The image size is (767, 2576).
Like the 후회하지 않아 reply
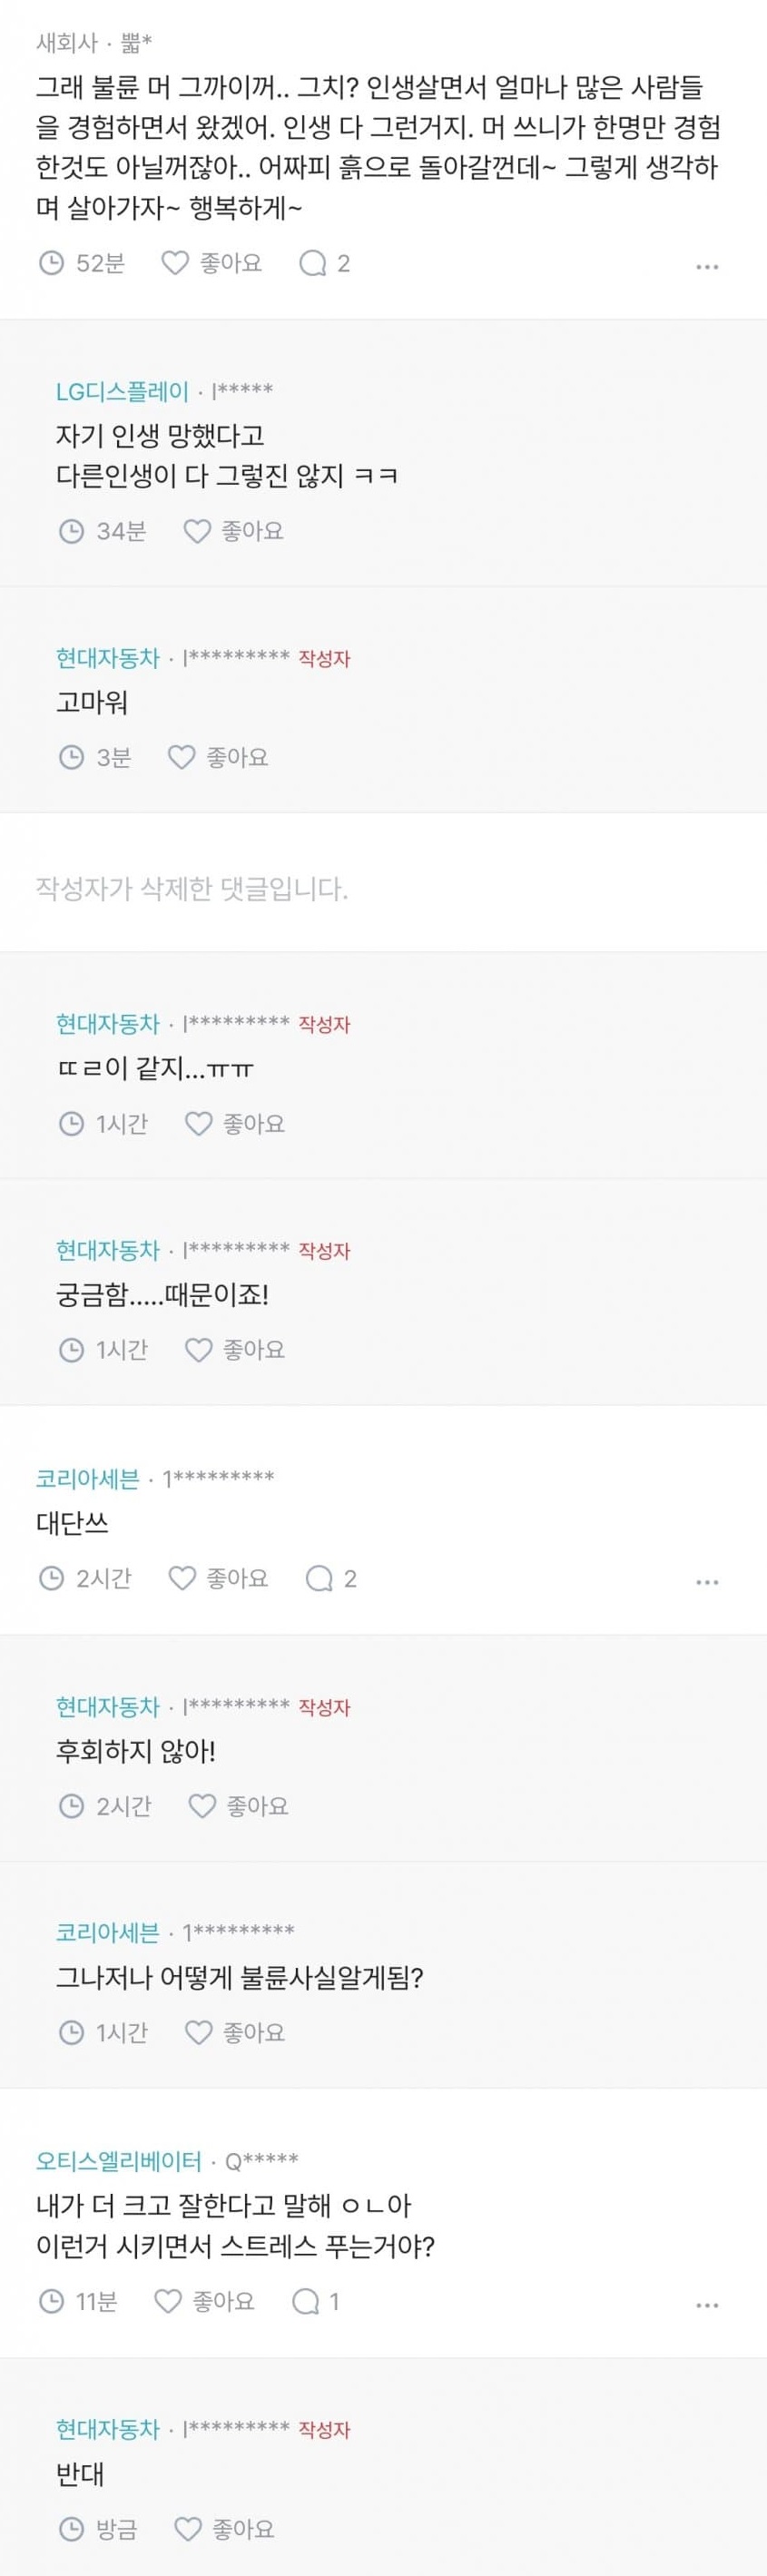click(238, 1805)
